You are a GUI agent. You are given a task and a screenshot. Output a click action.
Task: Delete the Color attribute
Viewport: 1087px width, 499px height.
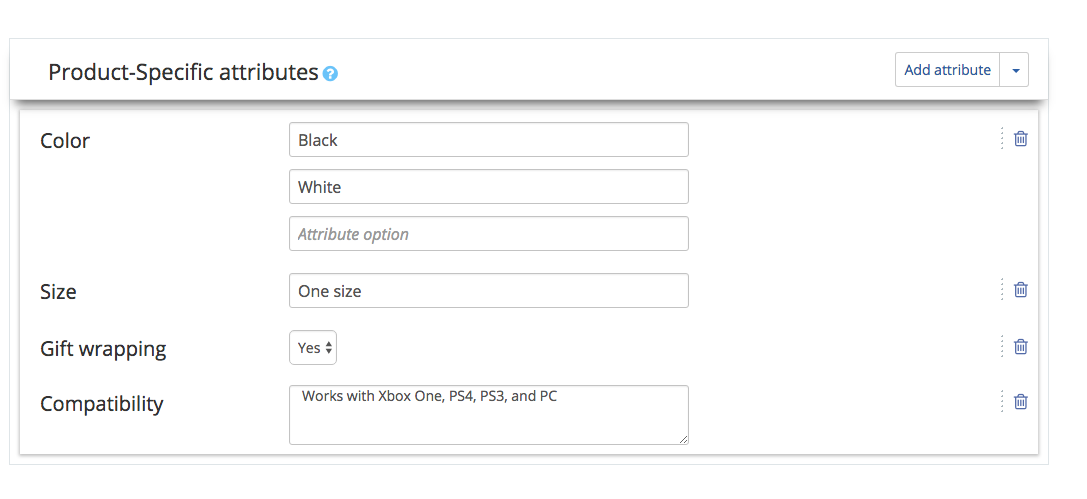(x=1020, y=139)
